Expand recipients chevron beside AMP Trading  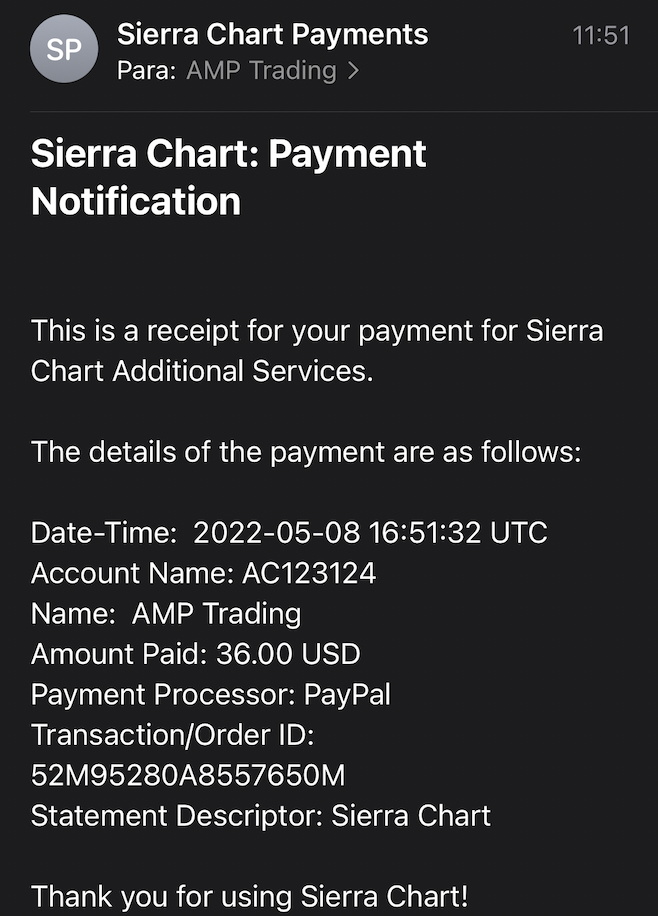tap(352, 71)
